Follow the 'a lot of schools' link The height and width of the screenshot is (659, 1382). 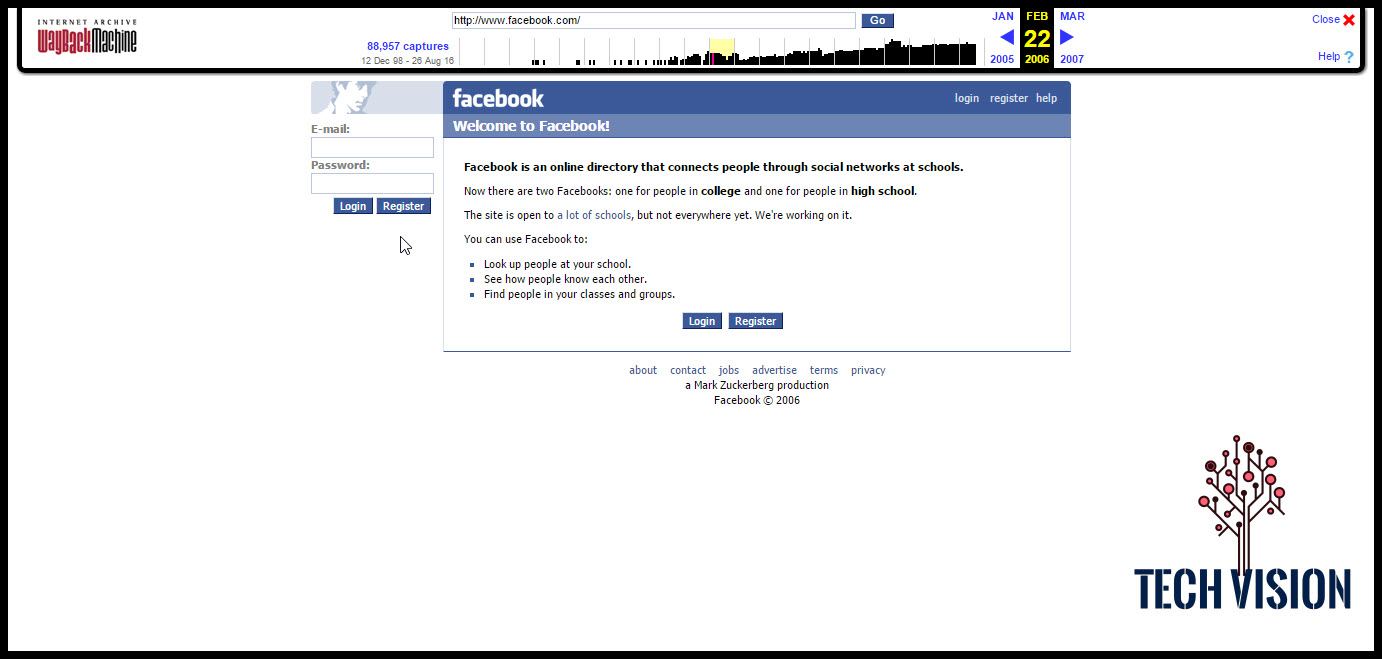(594, 215)
